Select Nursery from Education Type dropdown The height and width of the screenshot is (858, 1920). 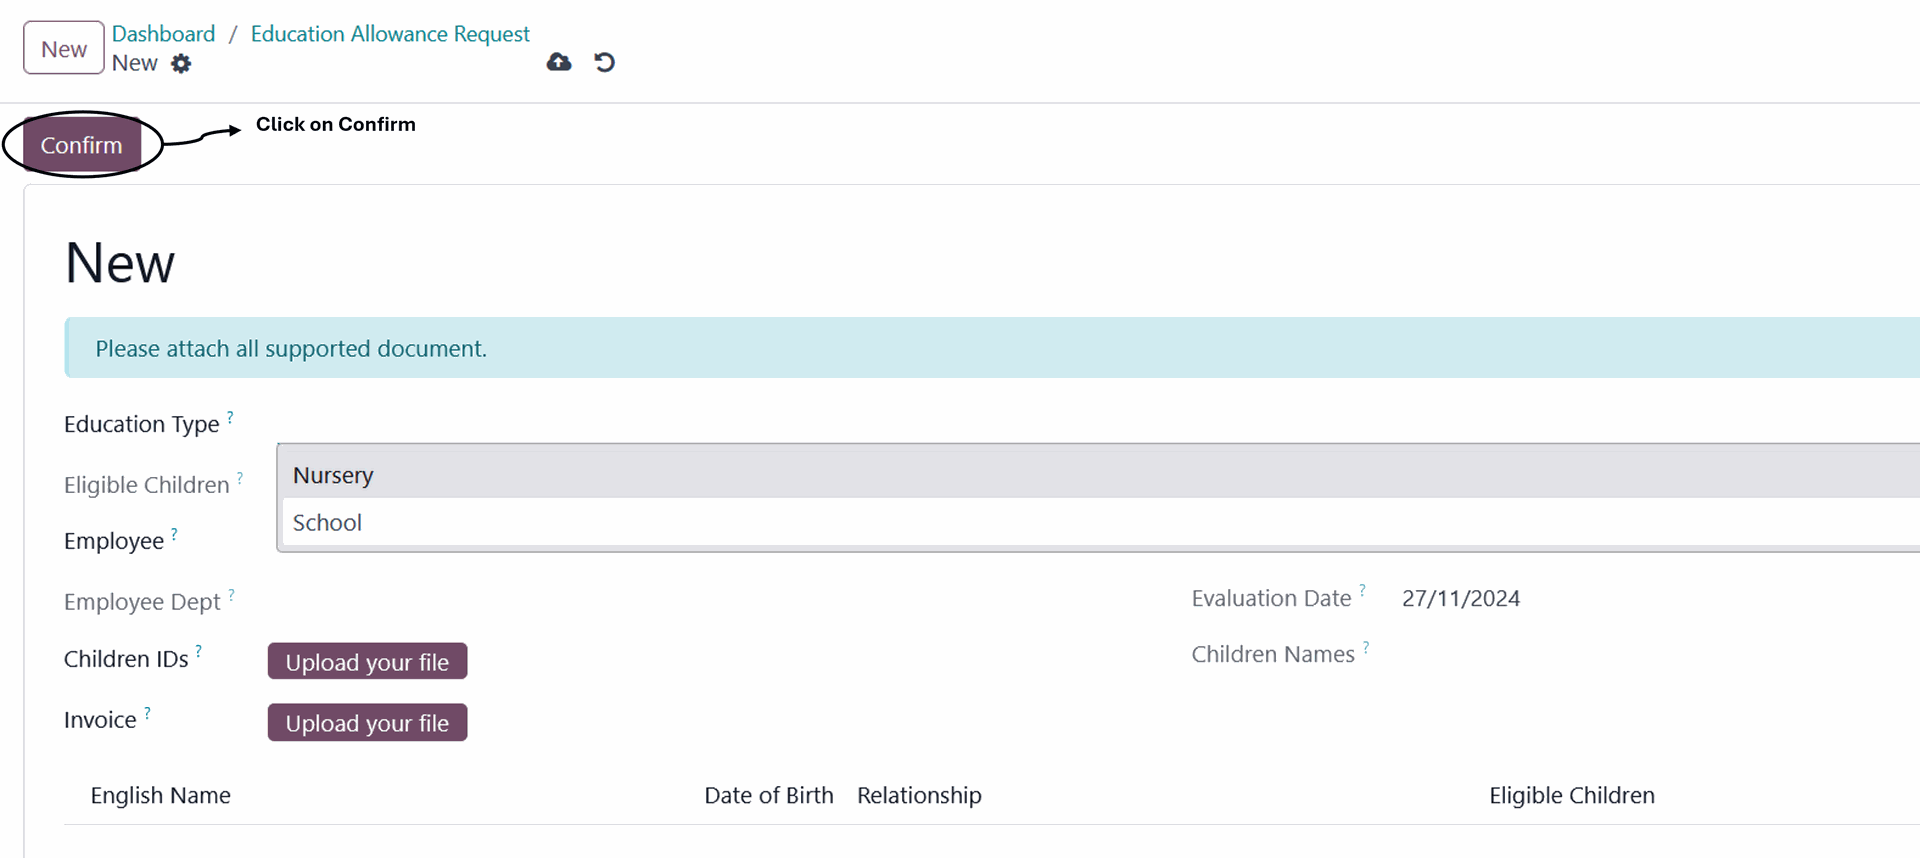tap(333, 475)
